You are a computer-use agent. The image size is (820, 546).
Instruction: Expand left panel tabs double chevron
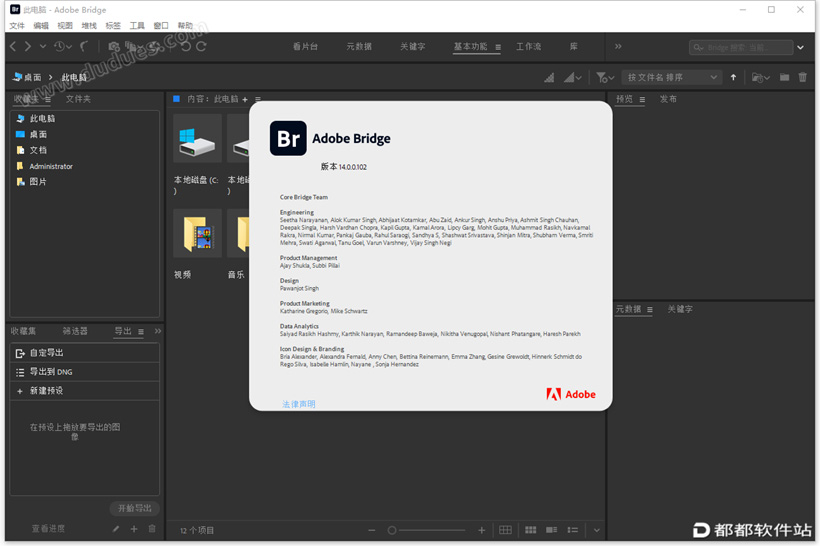158,331
